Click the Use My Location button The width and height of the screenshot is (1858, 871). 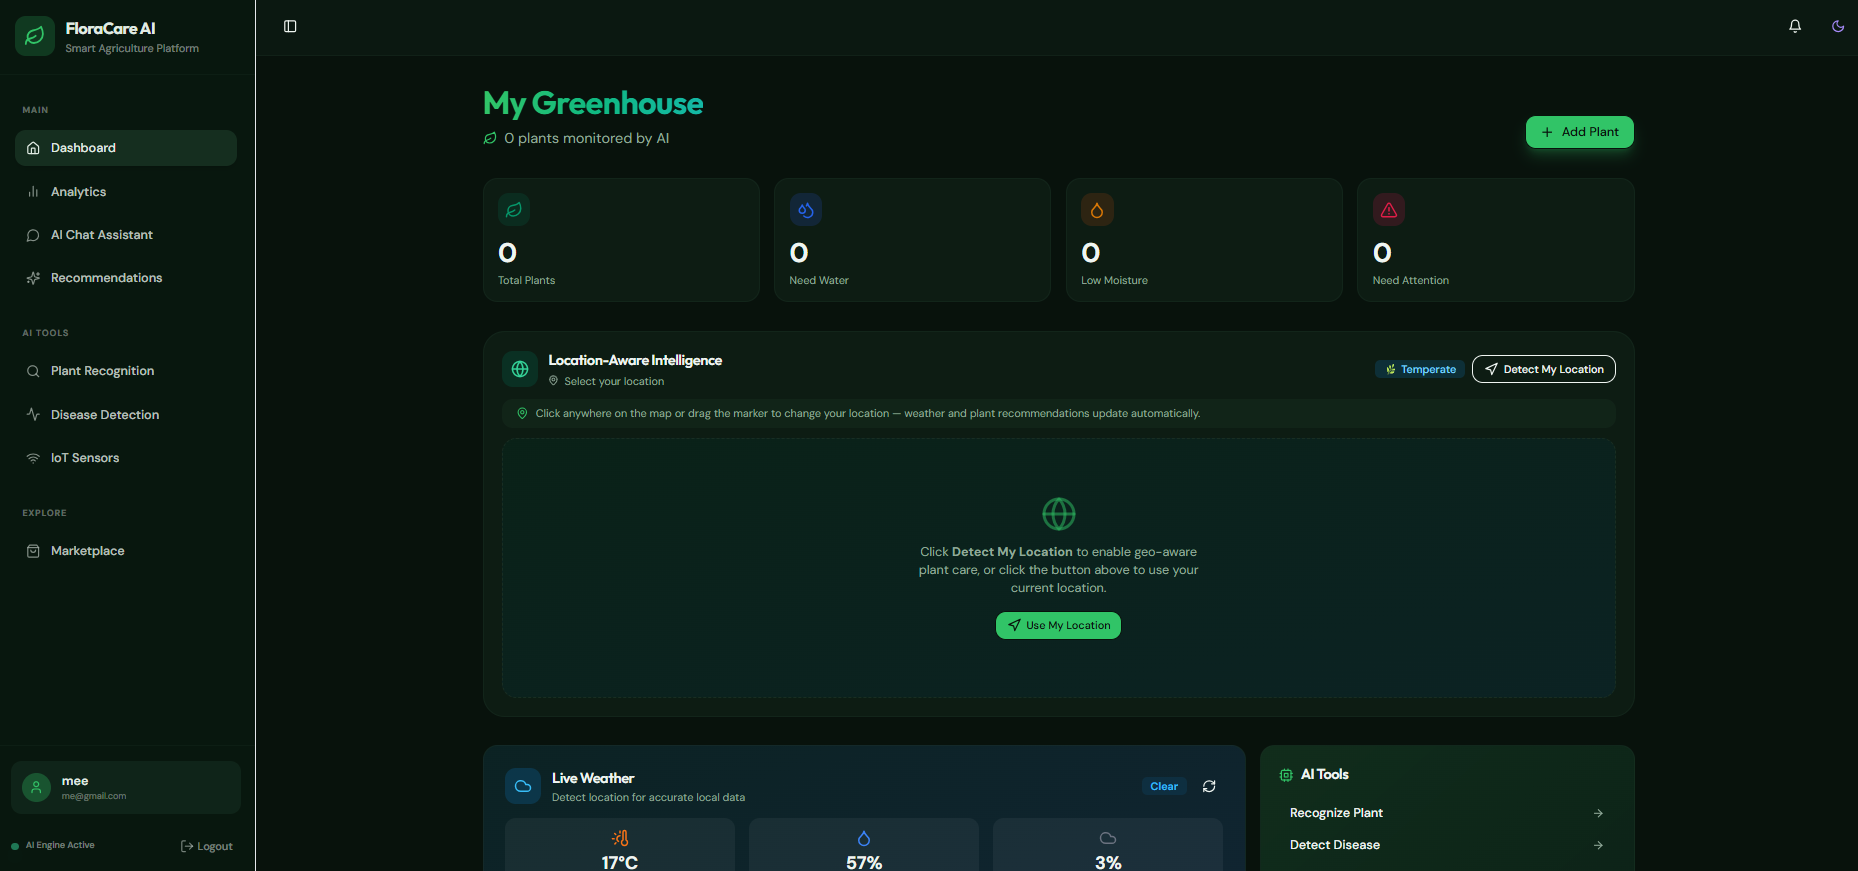1058,625
